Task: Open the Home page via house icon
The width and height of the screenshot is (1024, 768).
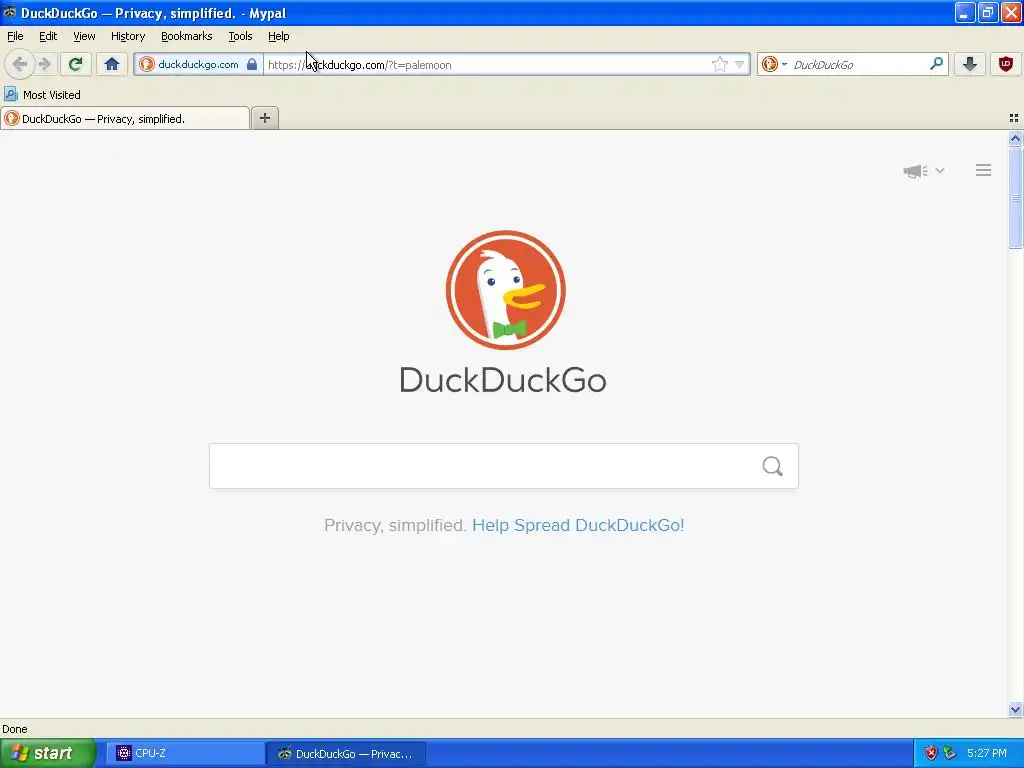Action: click(x=112, y=64)
